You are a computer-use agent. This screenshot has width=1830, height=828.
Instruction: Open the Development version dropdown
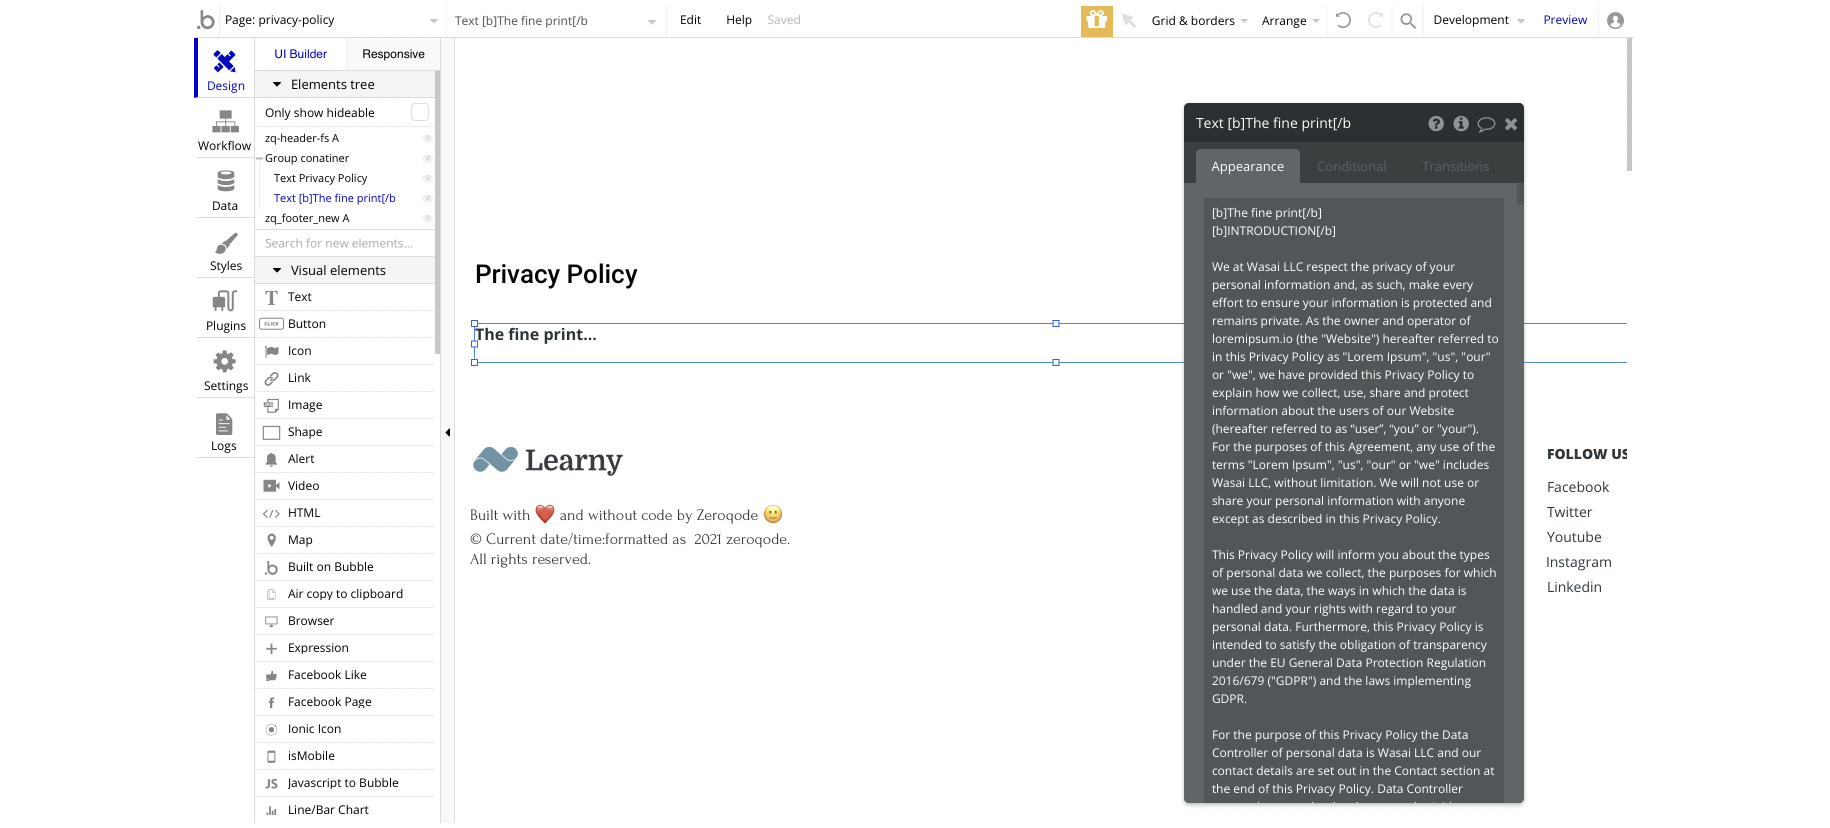1478,20
